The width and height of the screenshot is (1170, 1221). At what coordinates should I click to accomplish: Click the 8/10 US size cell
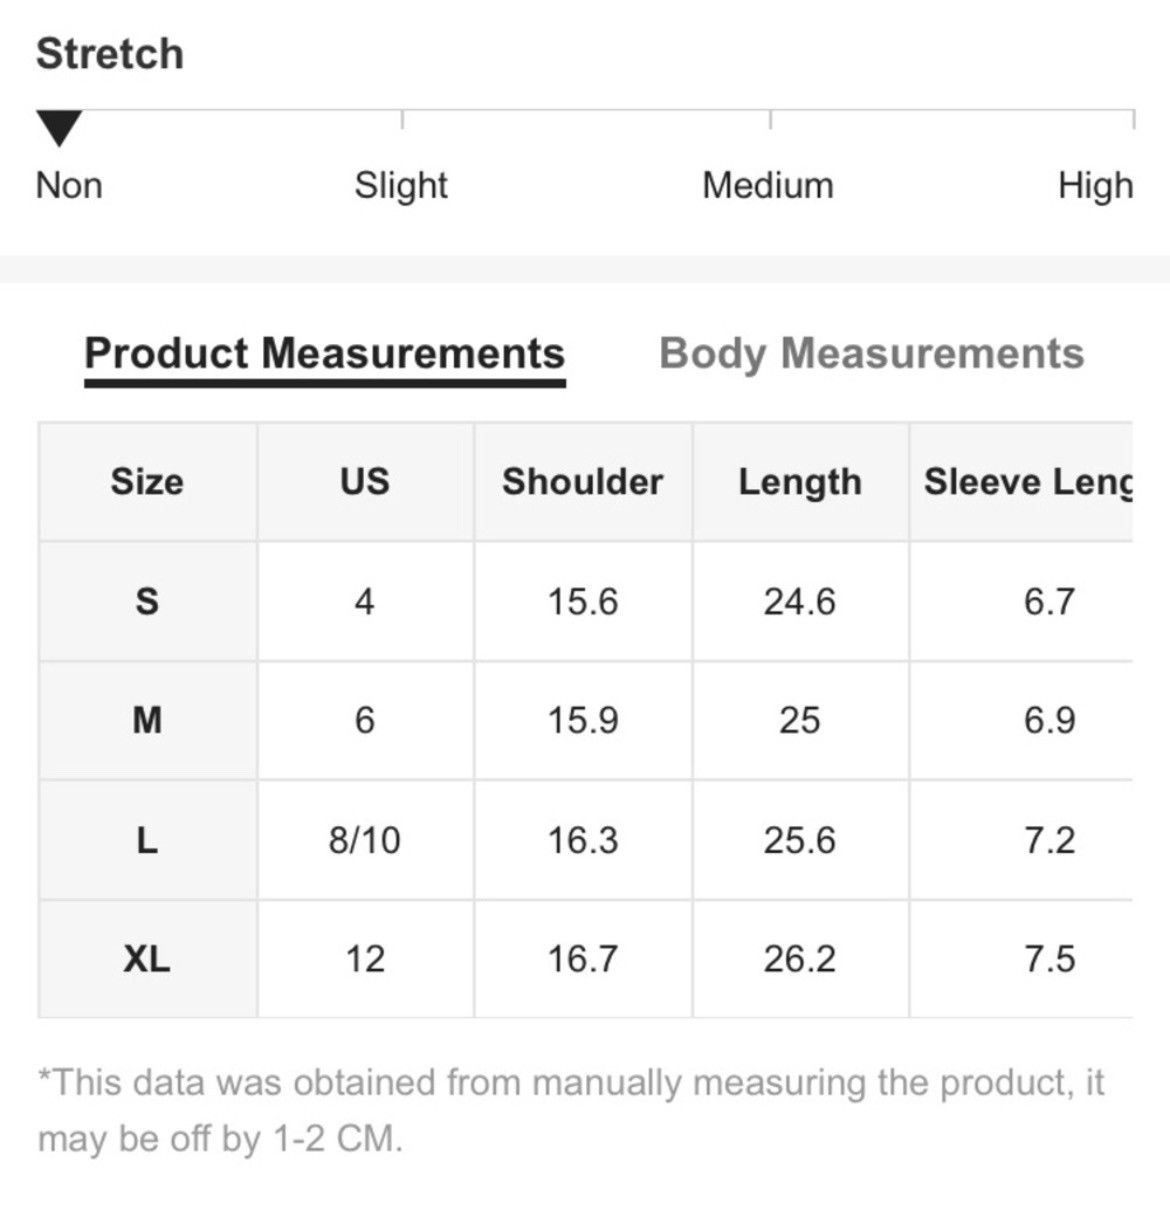(365, 840)
